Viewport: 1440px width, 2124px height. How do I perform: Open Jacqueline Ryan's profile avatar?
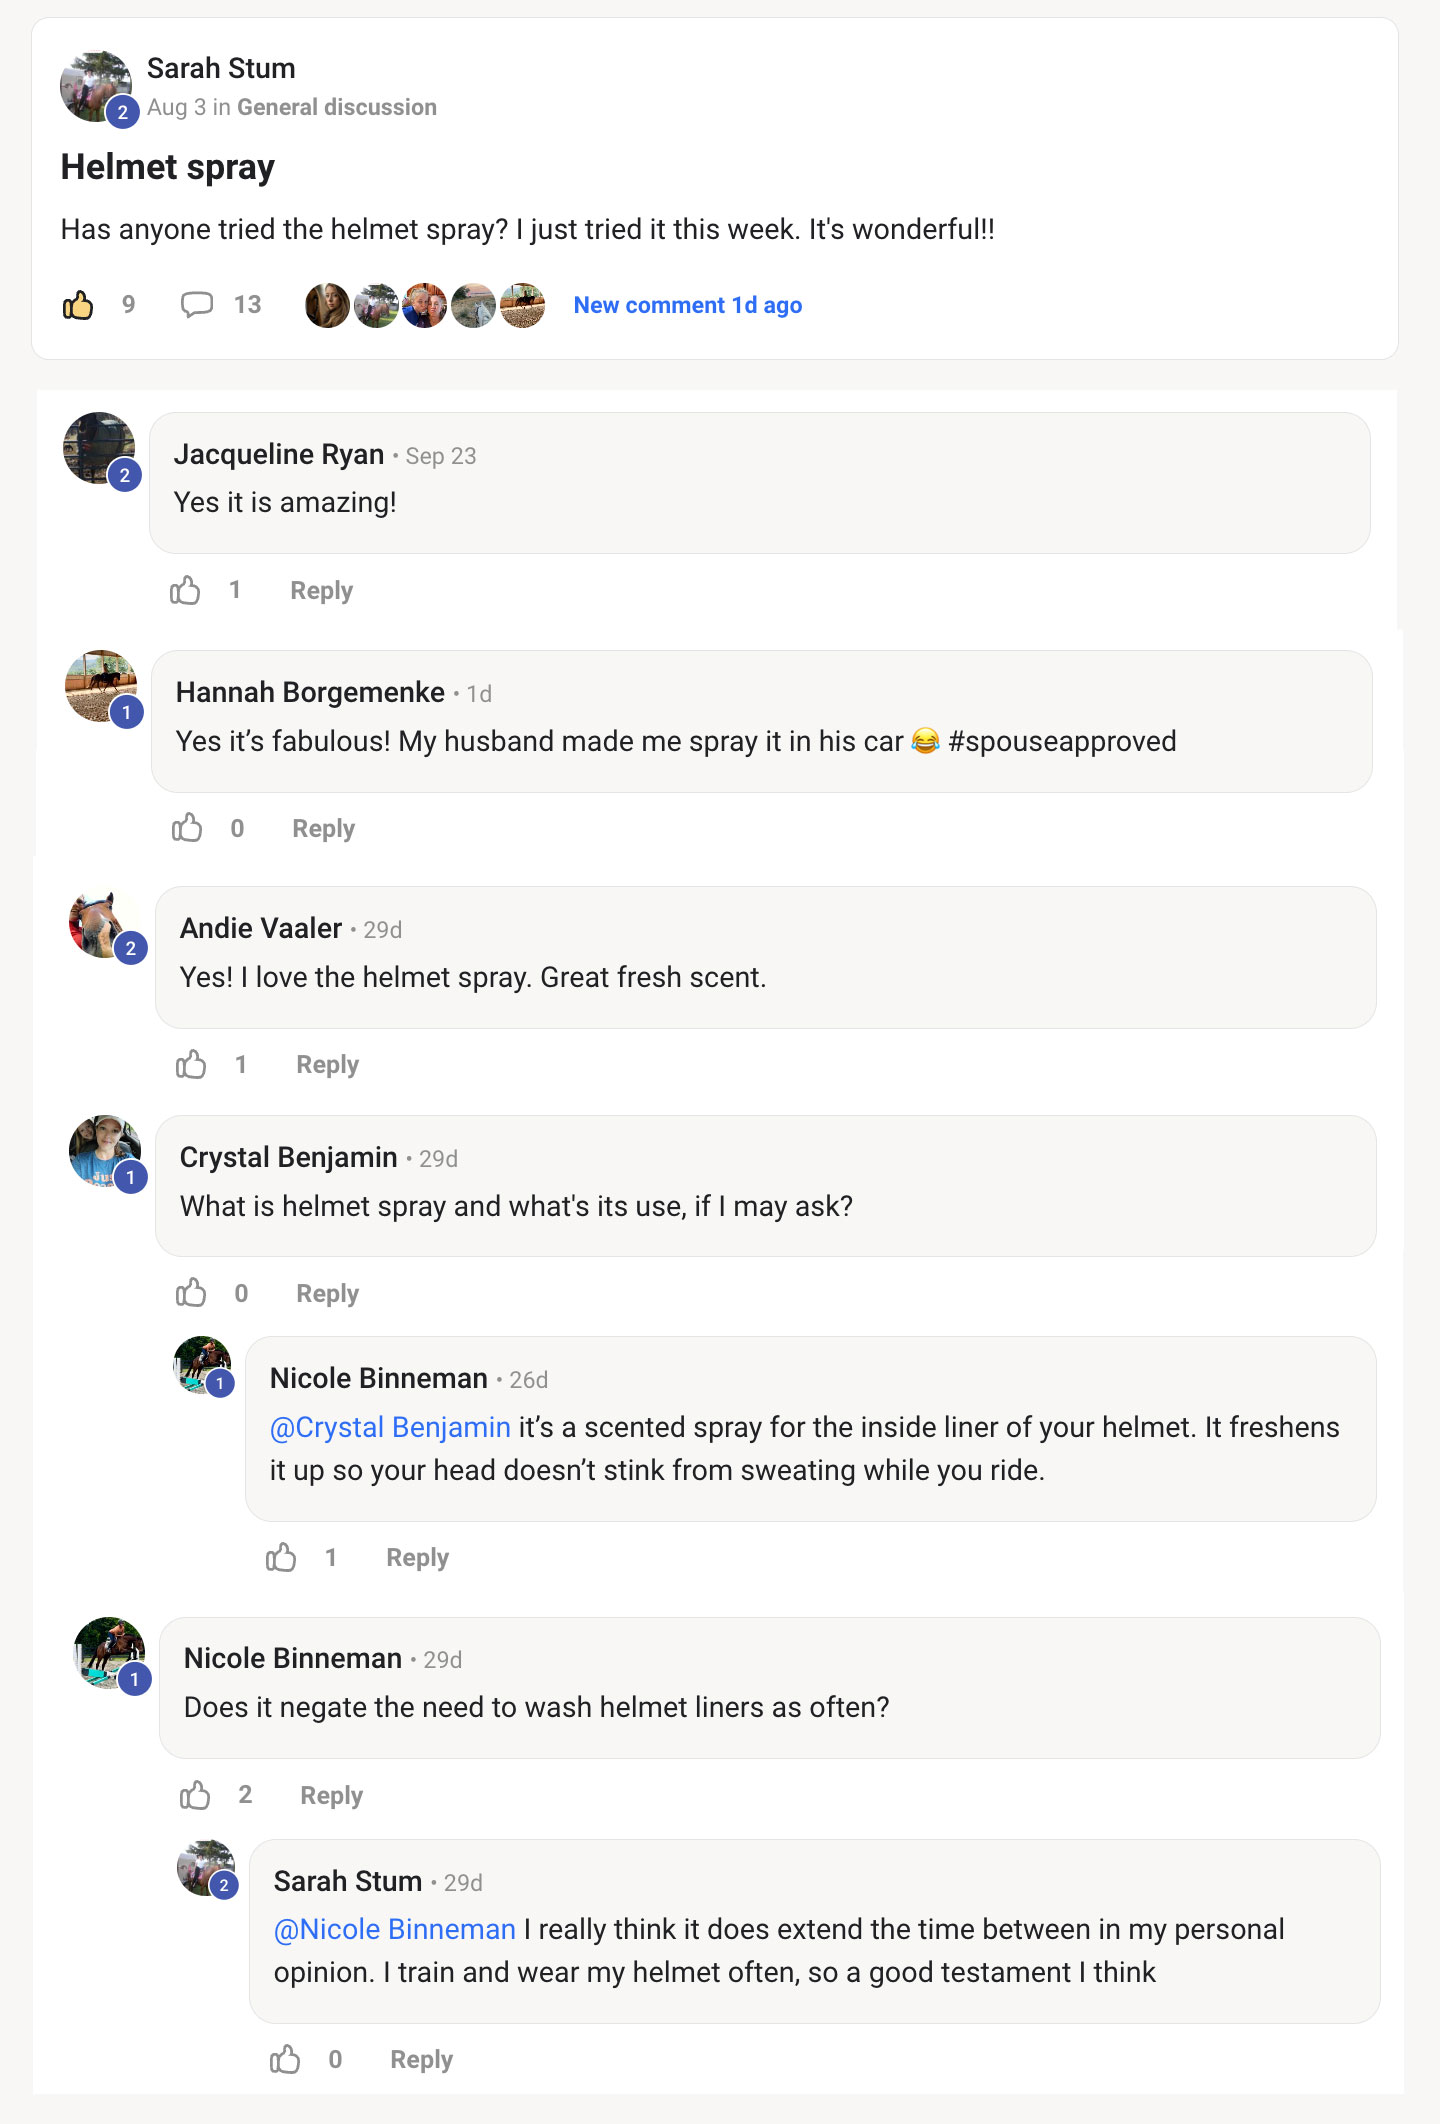pos(99,448)
